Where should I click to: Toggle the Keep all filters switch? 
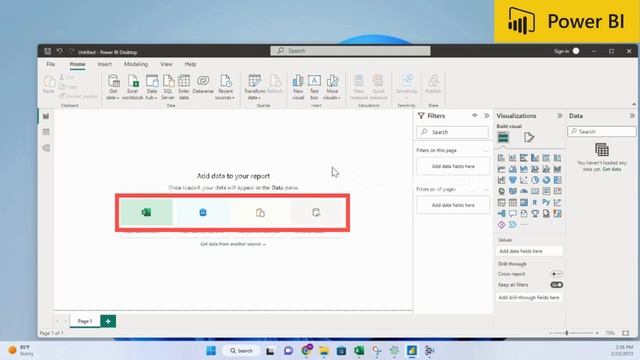[x=557, y=285]
